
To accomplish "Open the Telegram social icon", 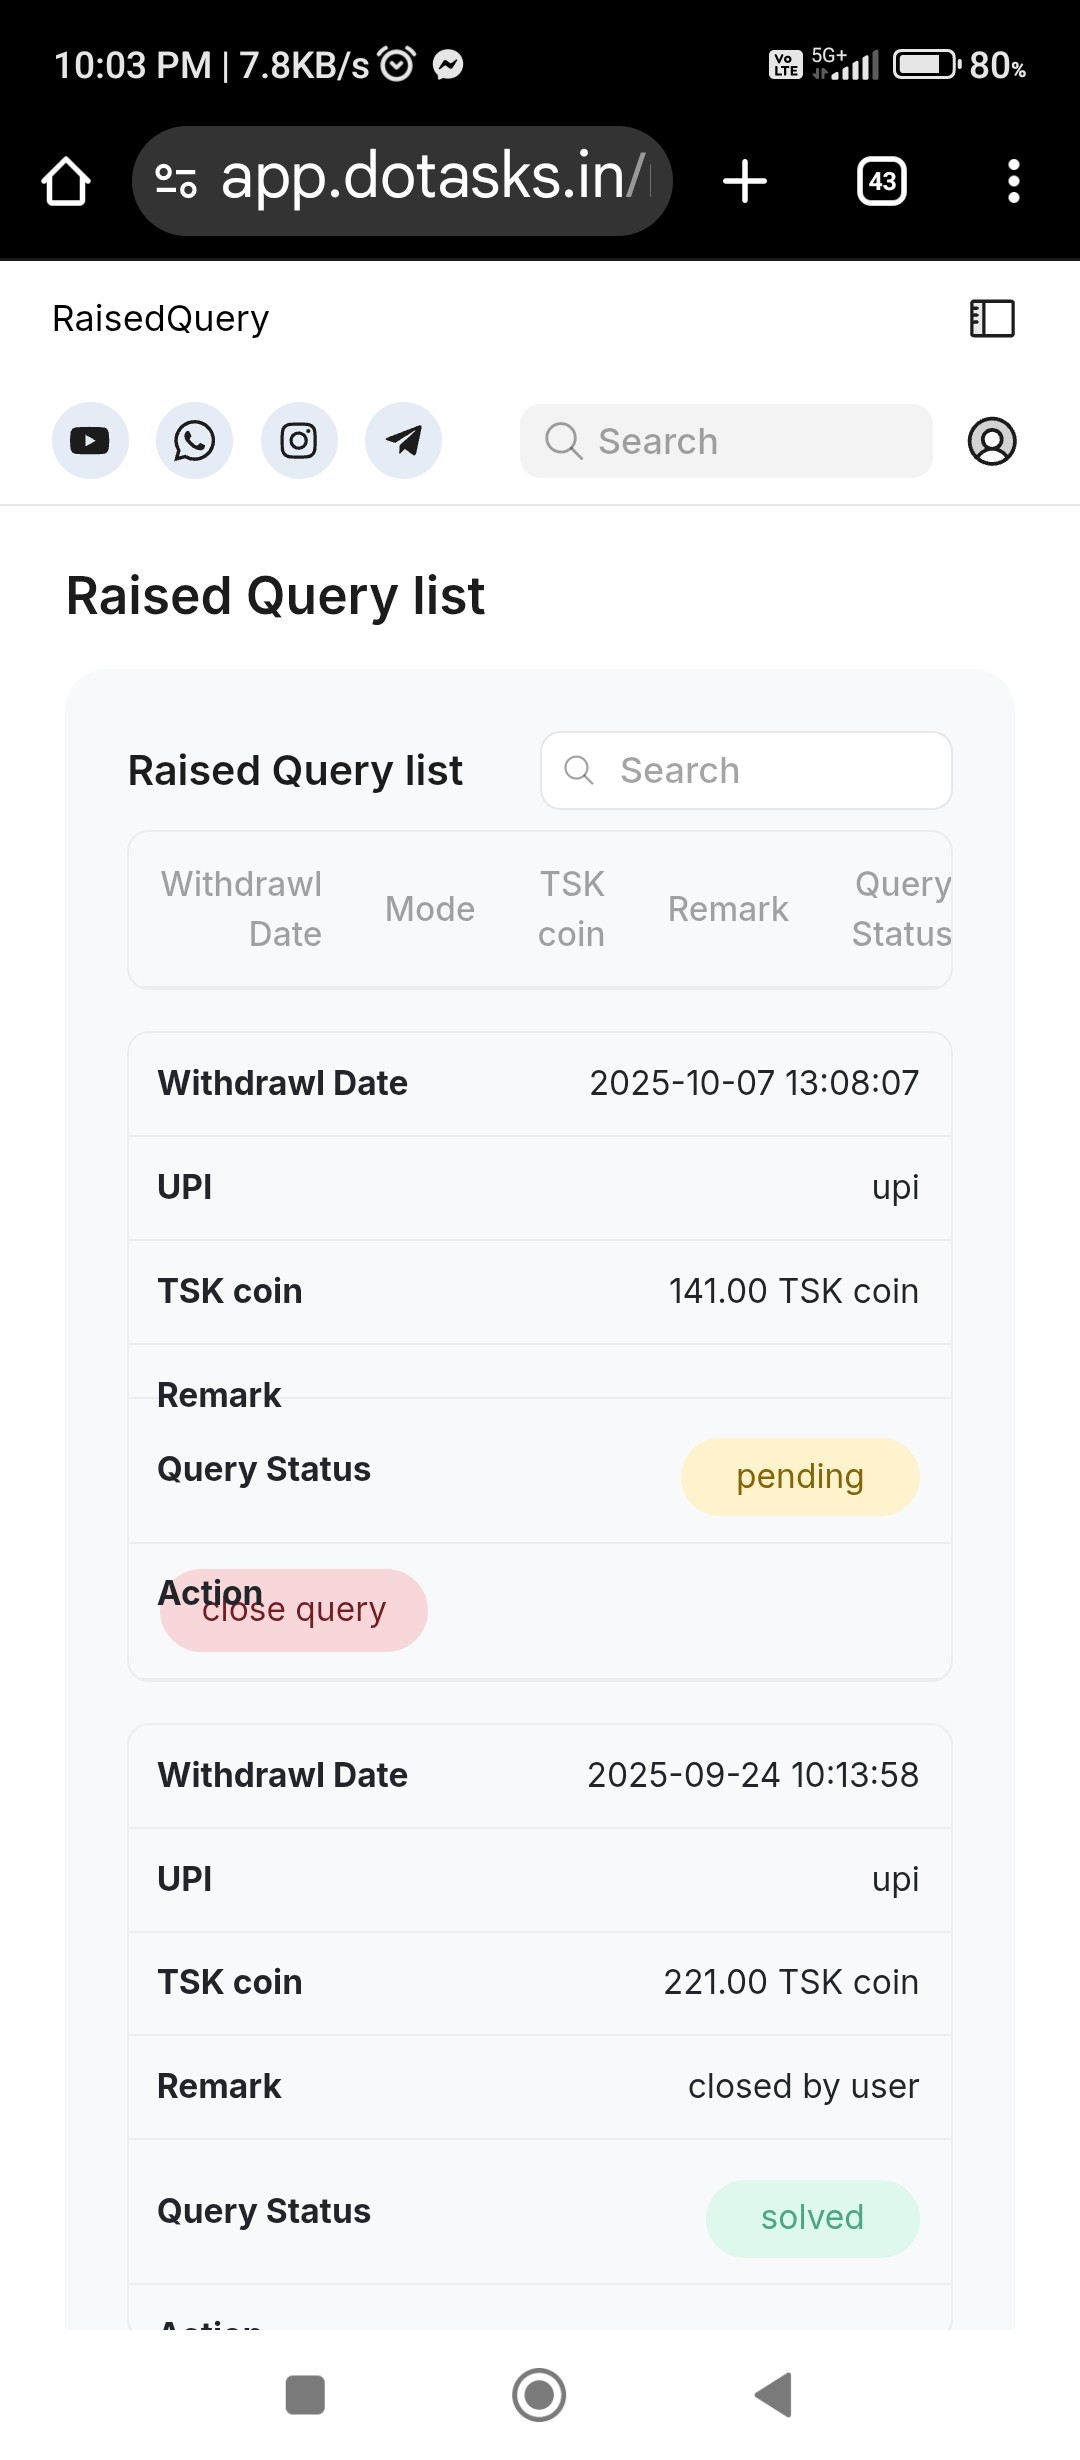I will coord(403,441).
